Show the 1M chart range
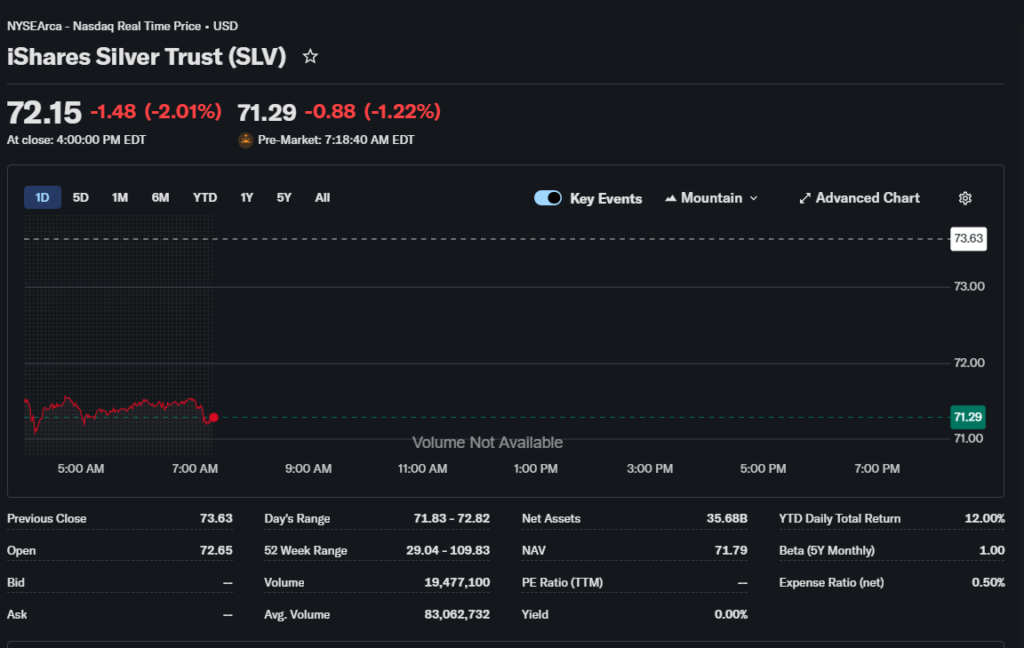The height and width of the screenshot is (648, 1024). pos(120,198)
